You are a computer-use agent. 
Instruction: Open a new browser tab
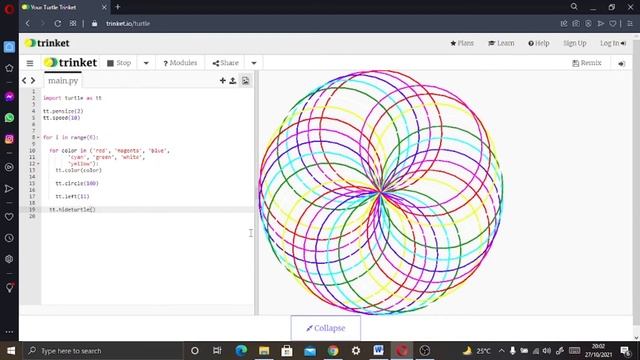click(118, 7)
